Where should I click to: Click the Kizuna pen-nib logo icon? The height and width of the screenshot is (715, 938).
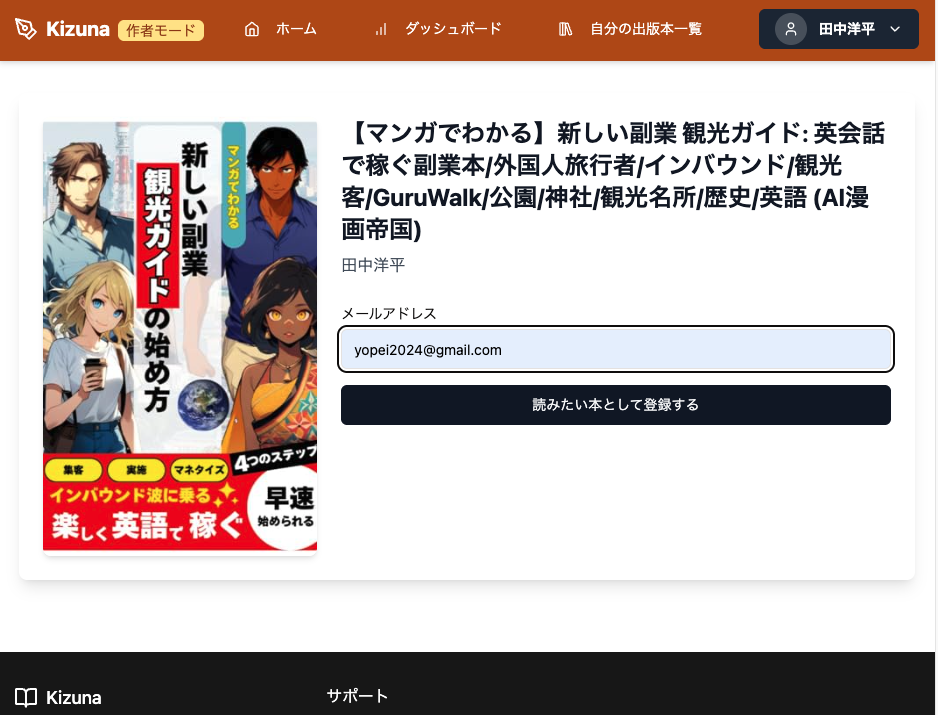[x=26, y=29]
